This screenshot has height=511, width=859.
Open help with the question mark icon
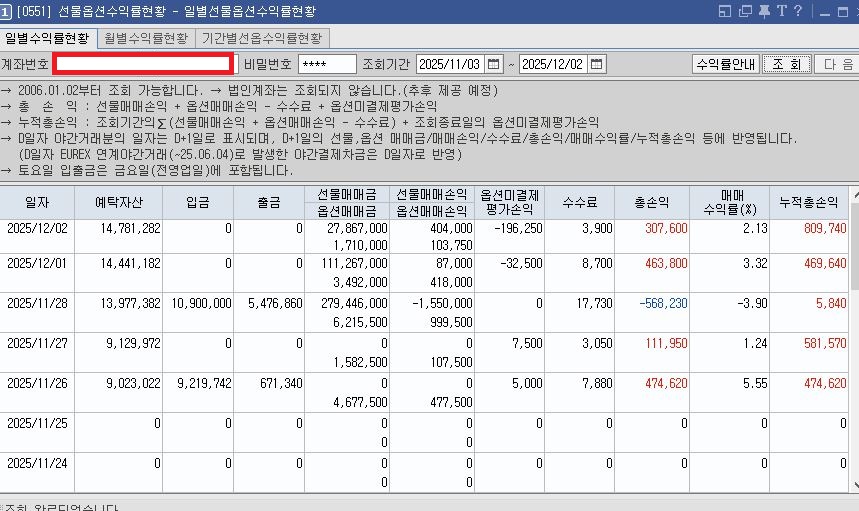[x=798, y=11]
